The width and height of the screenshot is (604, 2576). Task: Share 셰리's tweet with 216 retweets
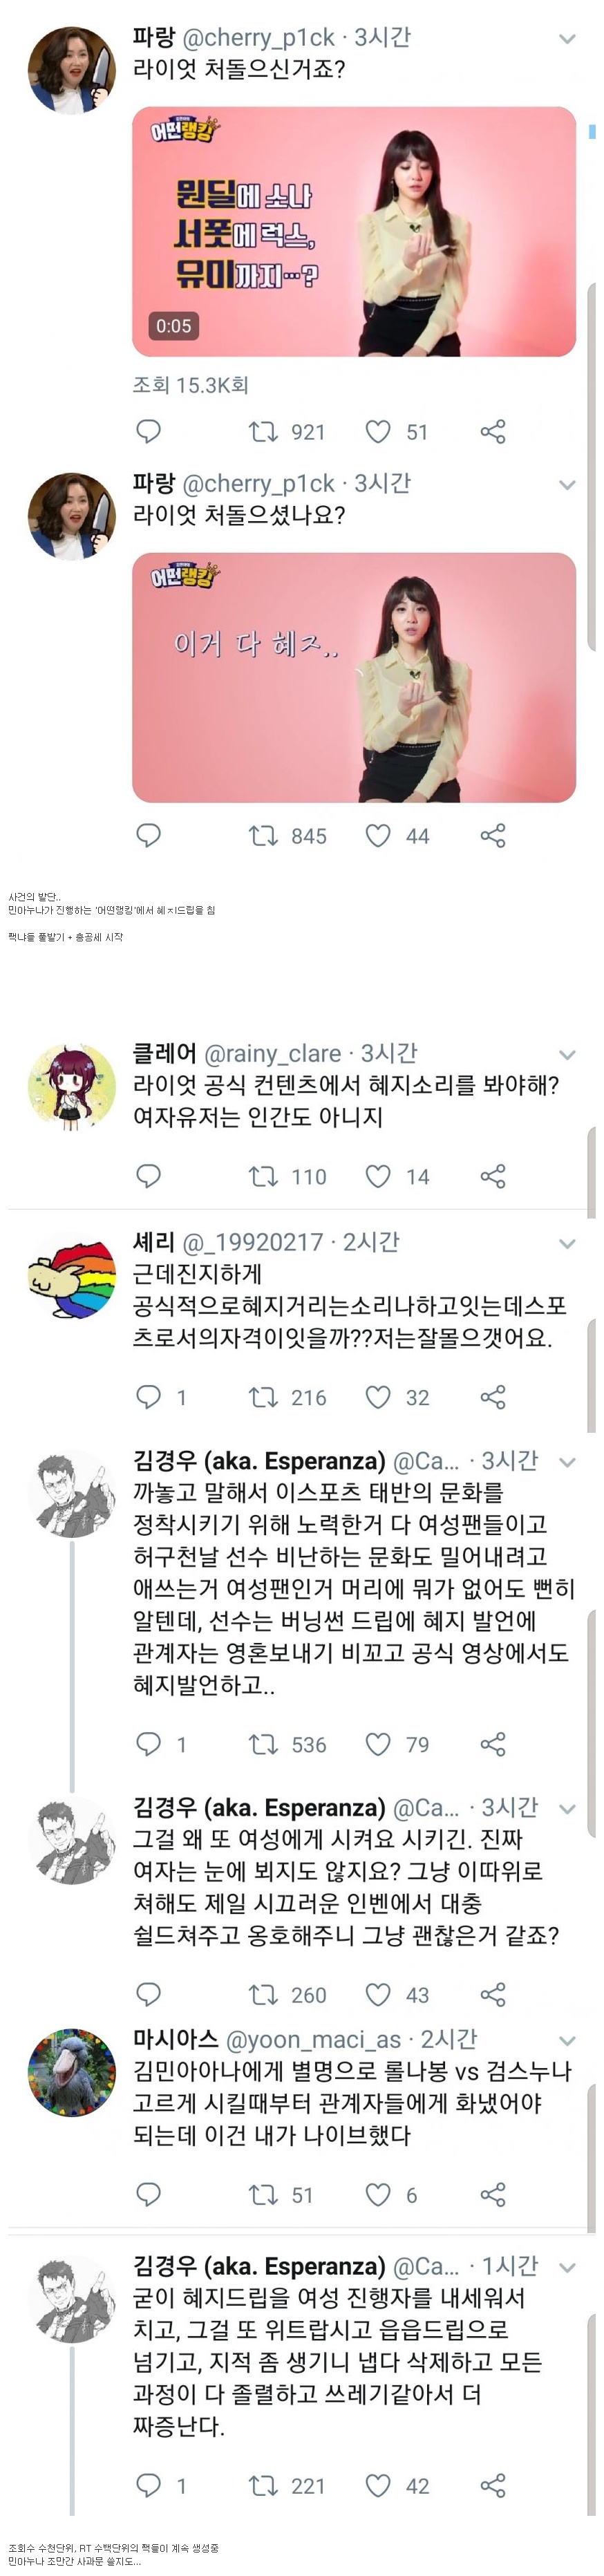493,1397
